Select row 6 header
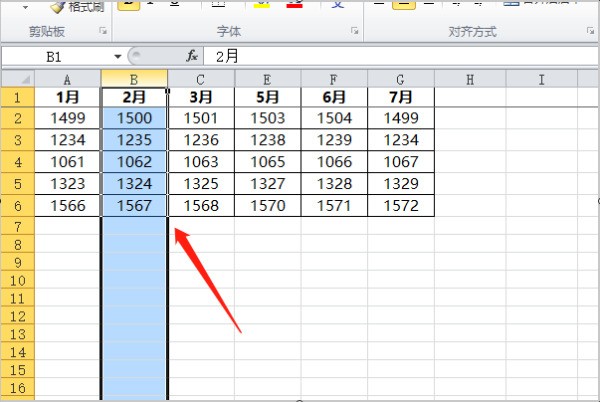Screen dimensions: 600x402 point(18,206)
